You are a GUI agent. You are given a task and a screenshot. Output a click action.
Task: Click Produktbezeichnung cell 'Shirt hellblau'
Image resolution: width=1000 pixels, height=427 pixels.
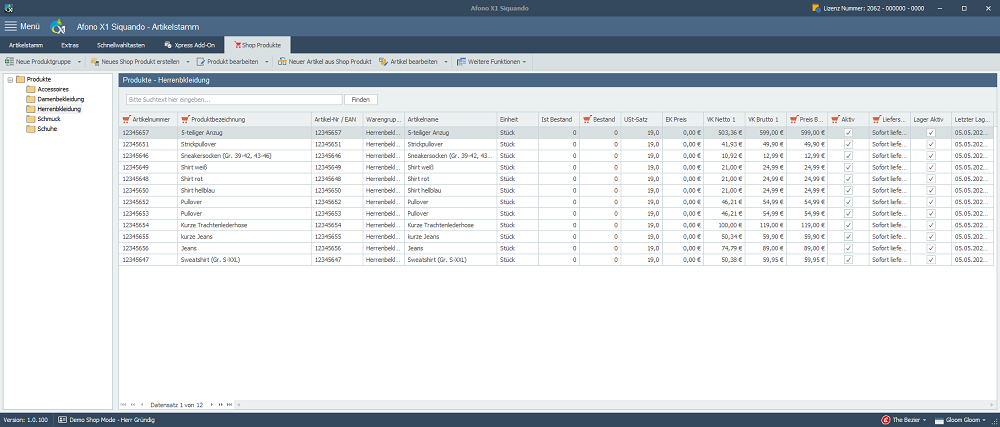pyautogui.click(x=244, y=190)
